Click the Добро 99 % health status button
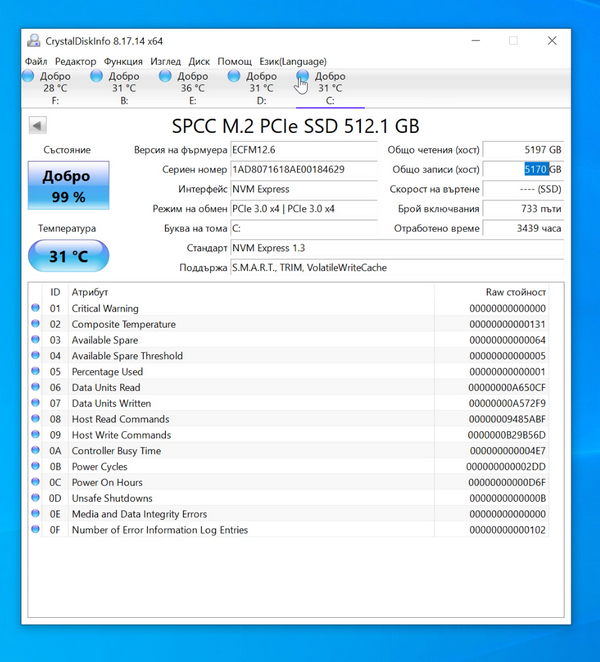 68,185
